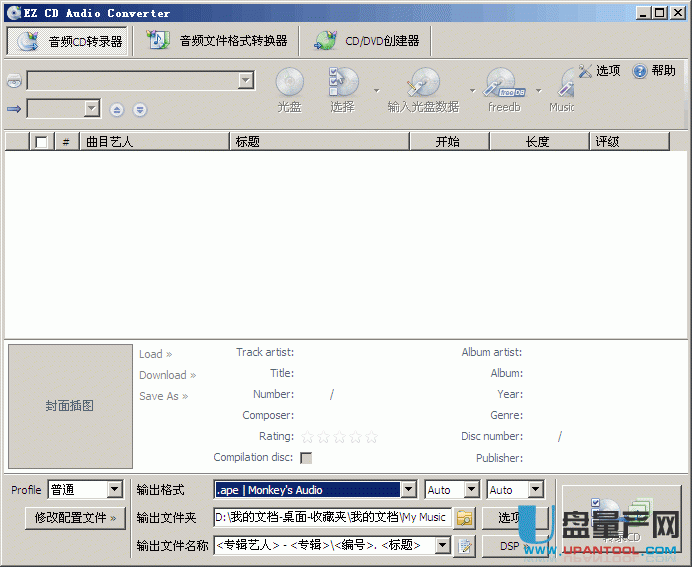
Task: Maximize the EZ CD Audio Converter window
Action: pos(659,13)
